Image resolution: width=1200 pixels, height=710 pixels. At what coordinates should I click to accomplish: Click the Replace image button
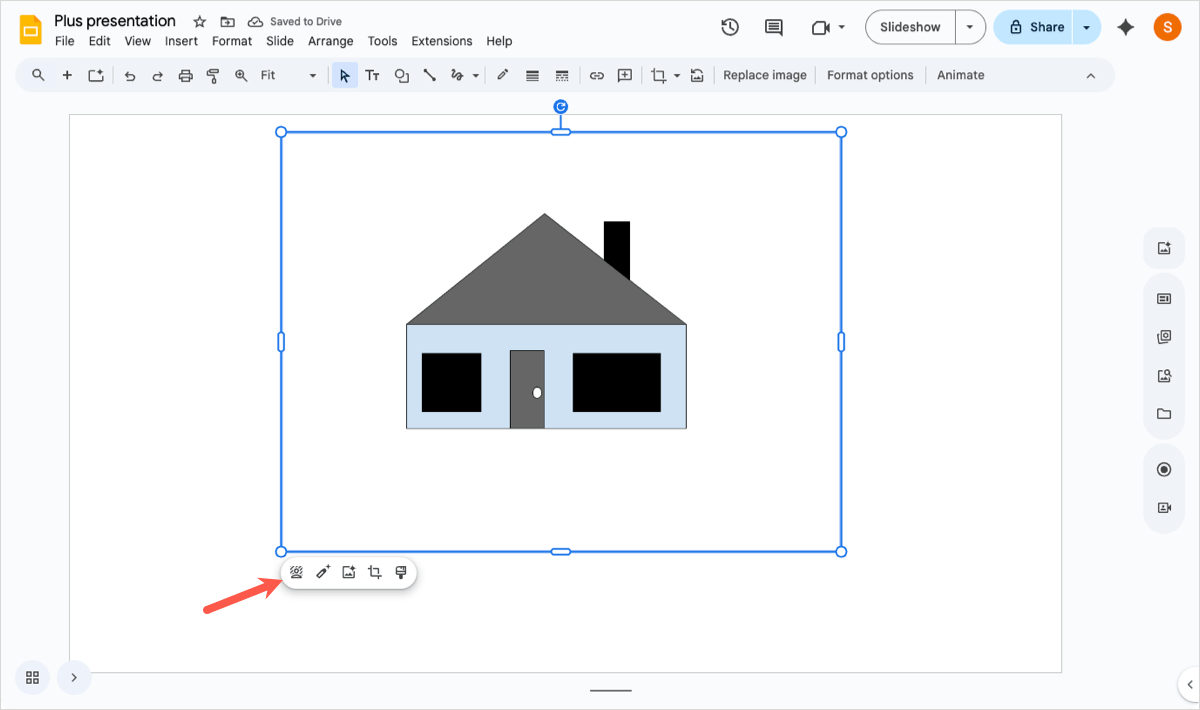(x=764, y=75)
